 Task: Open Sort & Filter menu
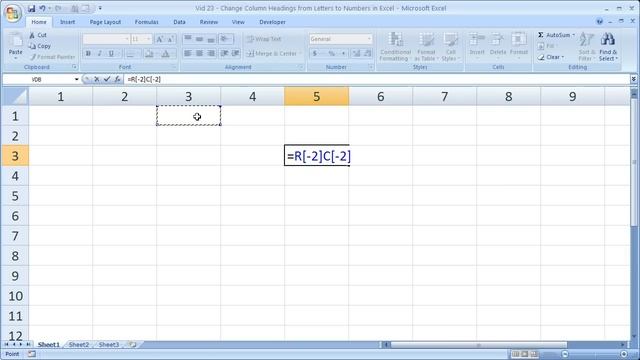587,47
